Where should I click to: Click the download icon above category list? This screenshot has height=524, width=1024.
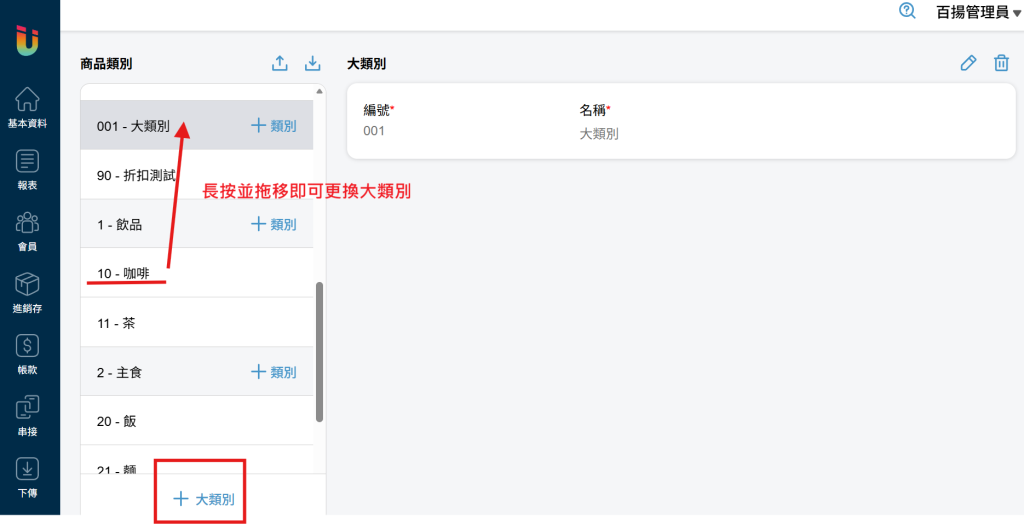312,64
